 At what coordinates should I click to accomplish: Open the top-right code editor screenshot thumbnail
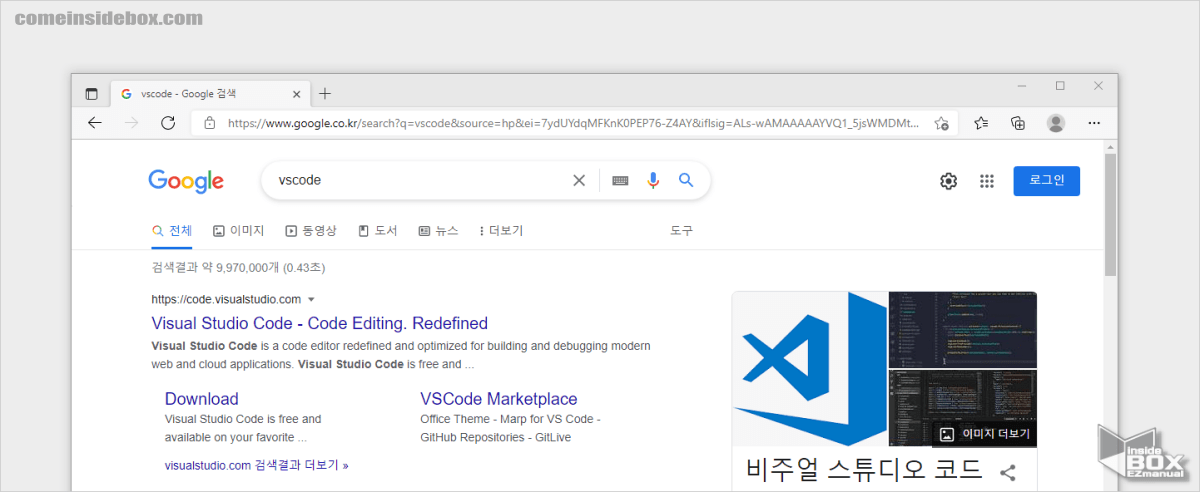[x=963, y=329]
